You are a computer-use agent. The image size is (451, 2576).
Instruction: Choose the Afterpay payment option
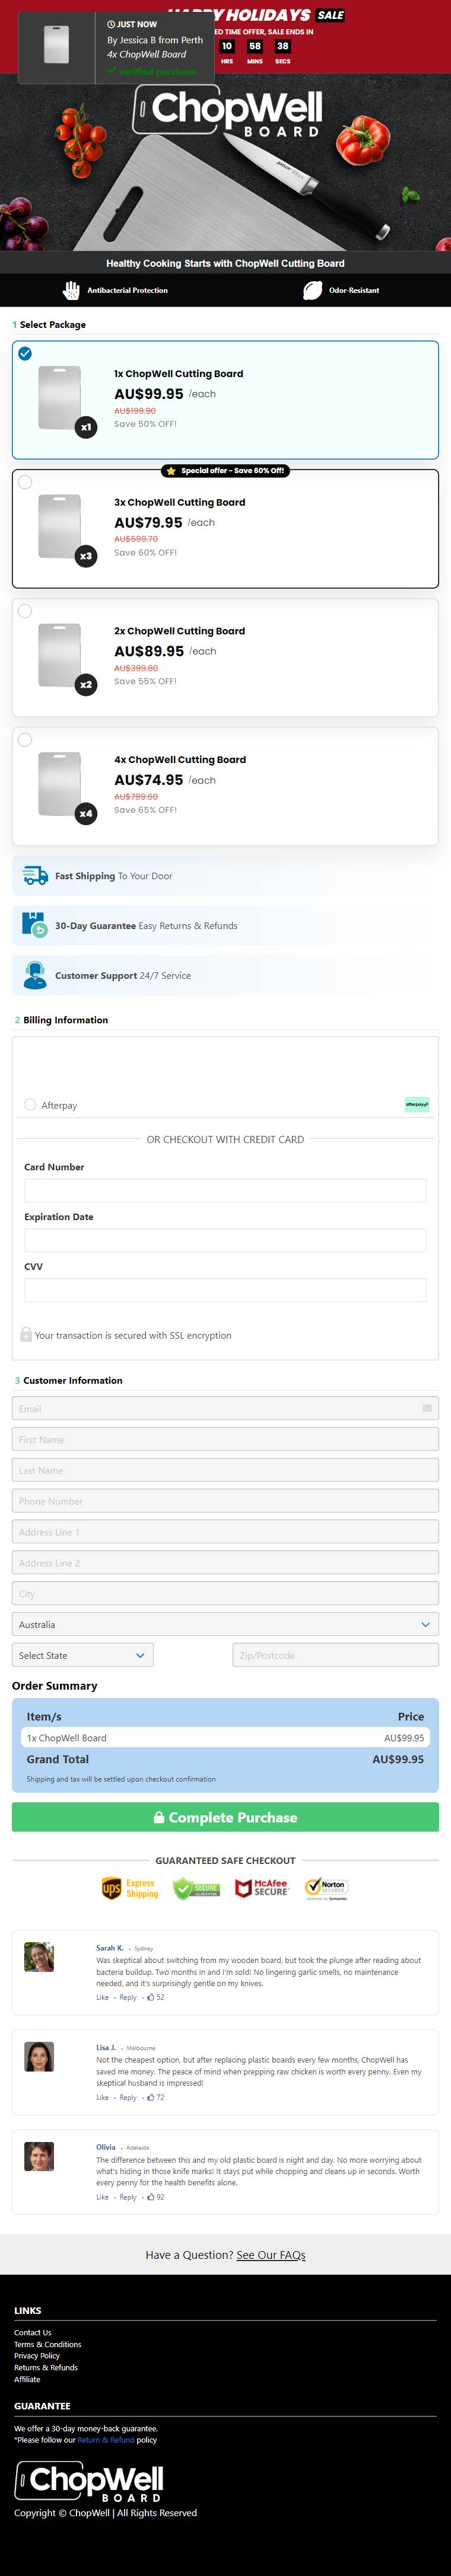coord(30,1105)
